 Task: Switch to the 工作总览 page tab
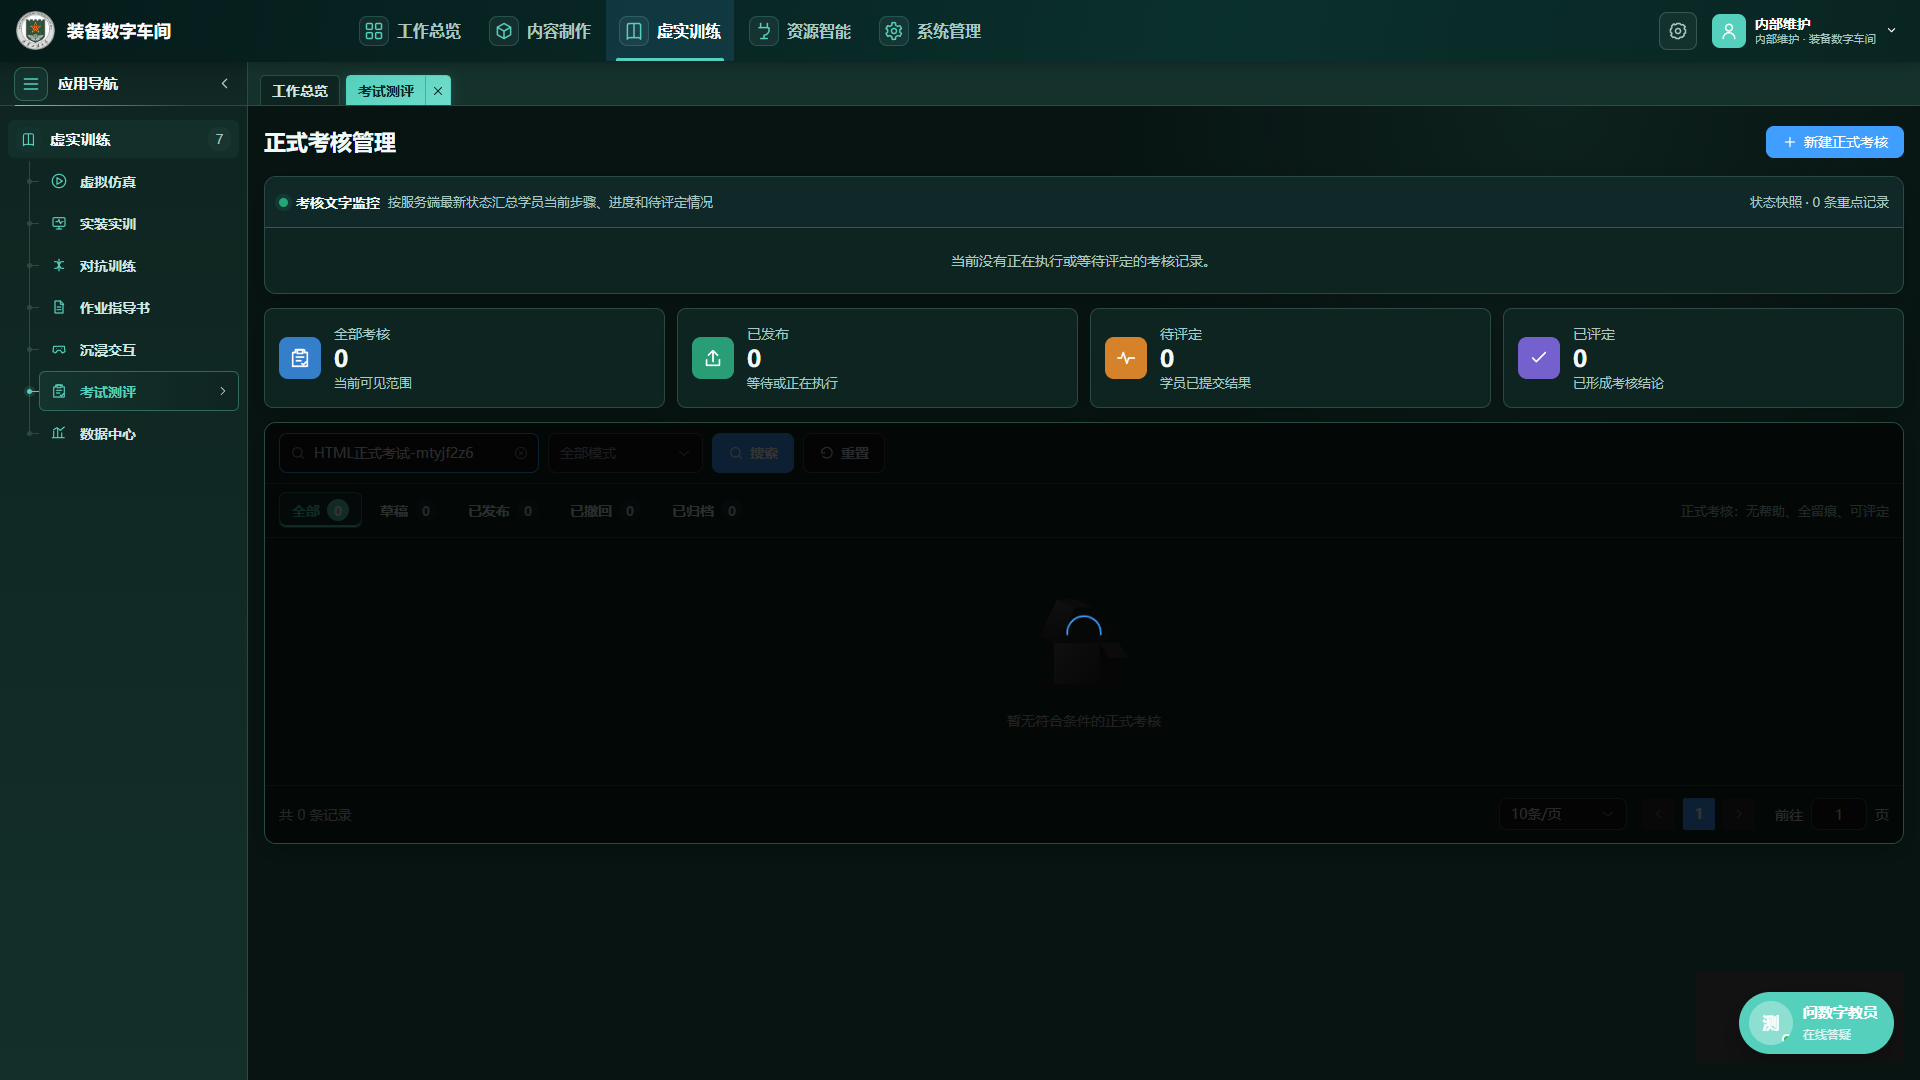coord(300,91)
